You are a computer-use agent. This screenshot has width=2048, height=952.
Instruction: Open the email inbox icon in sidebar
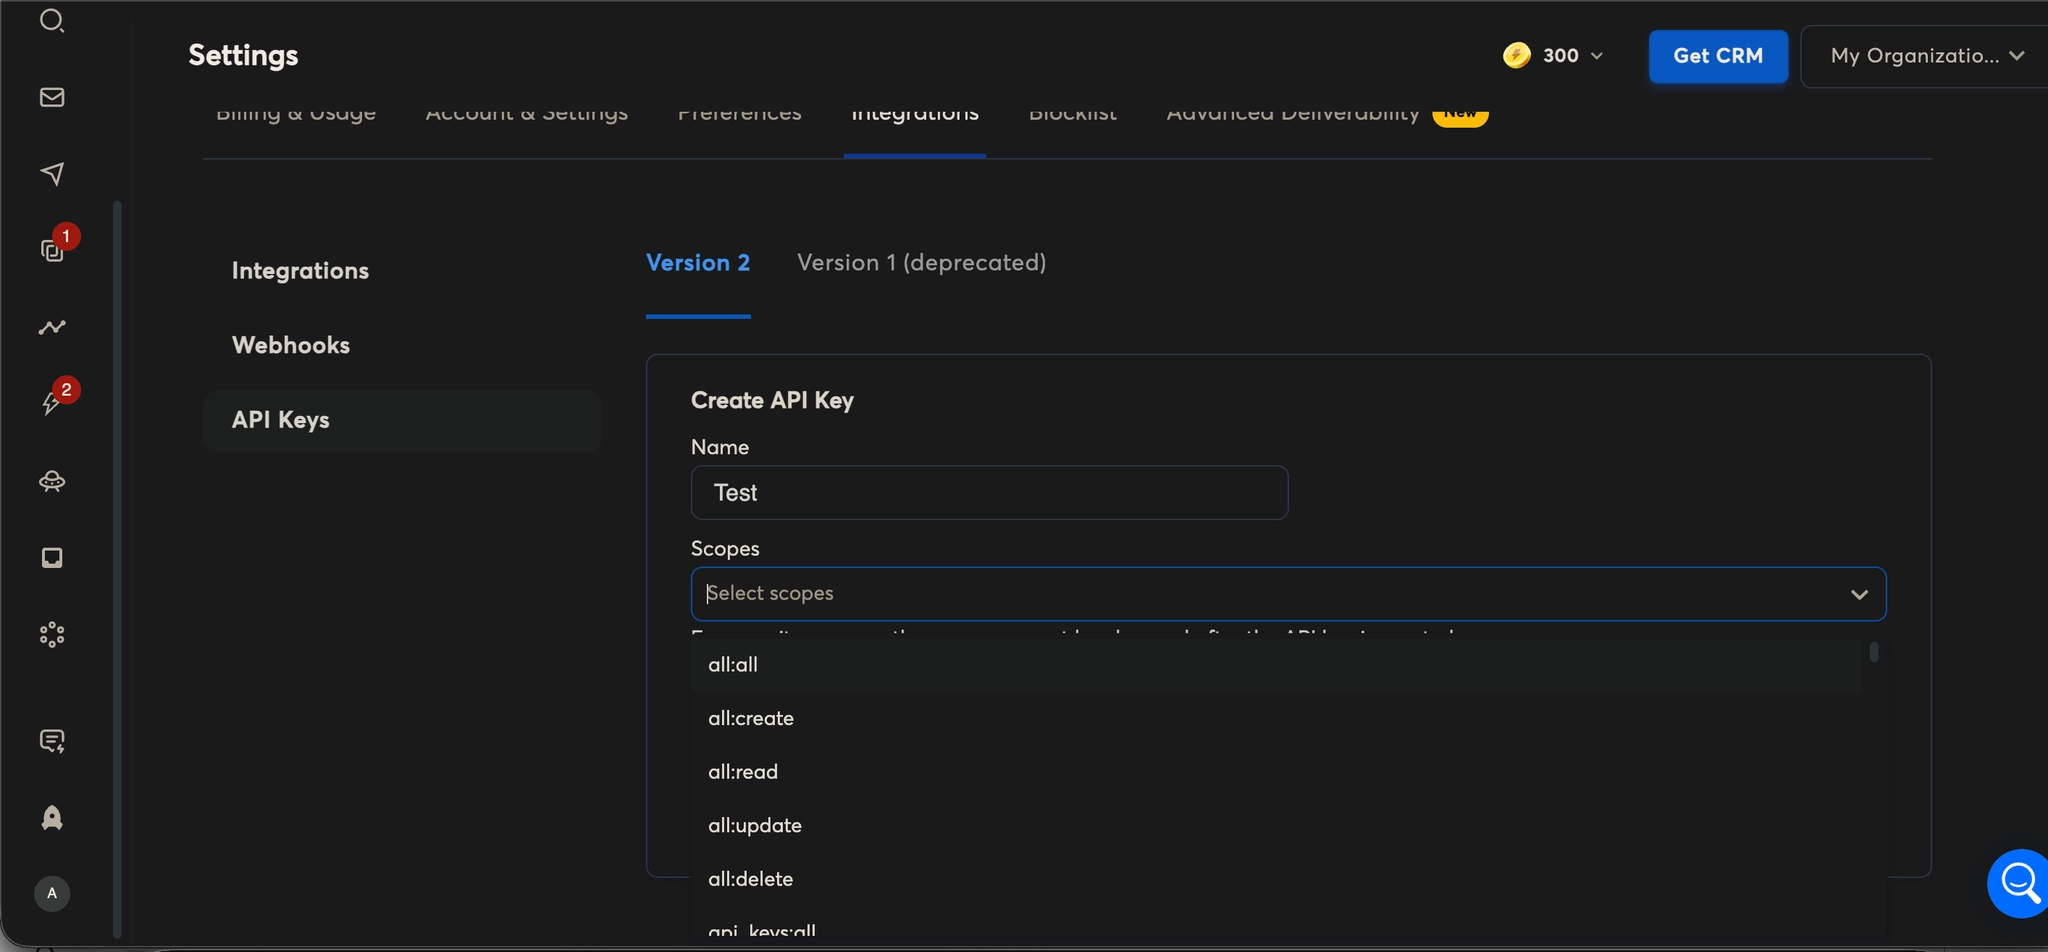pos(52,97)
